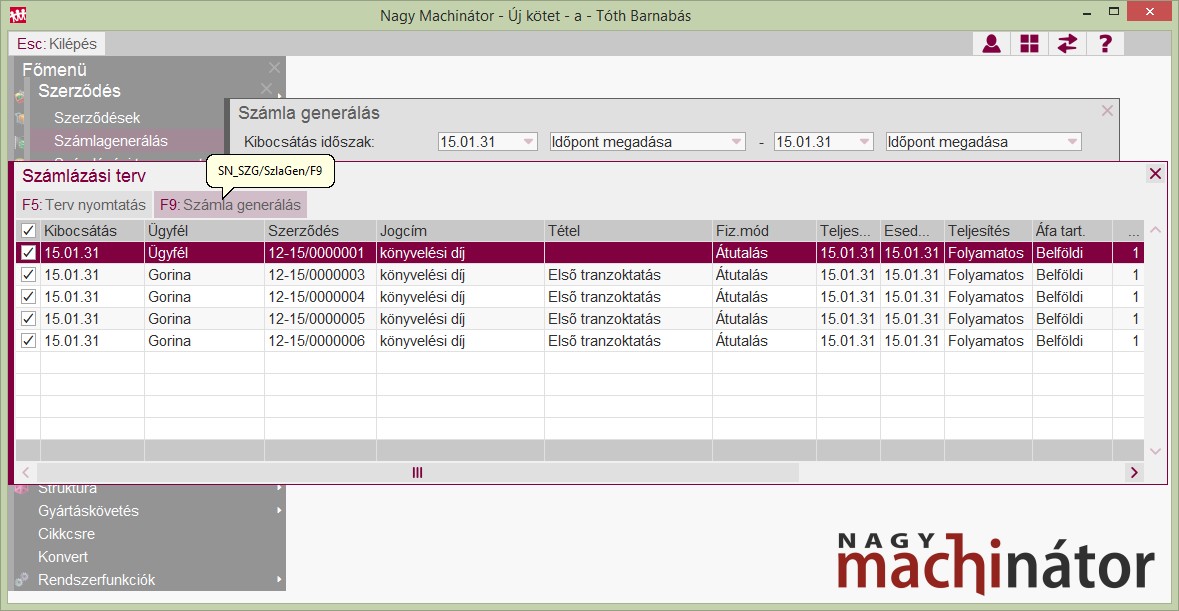
Task: Open Szerződések in the main menu
Action: (x=97, y=117)
